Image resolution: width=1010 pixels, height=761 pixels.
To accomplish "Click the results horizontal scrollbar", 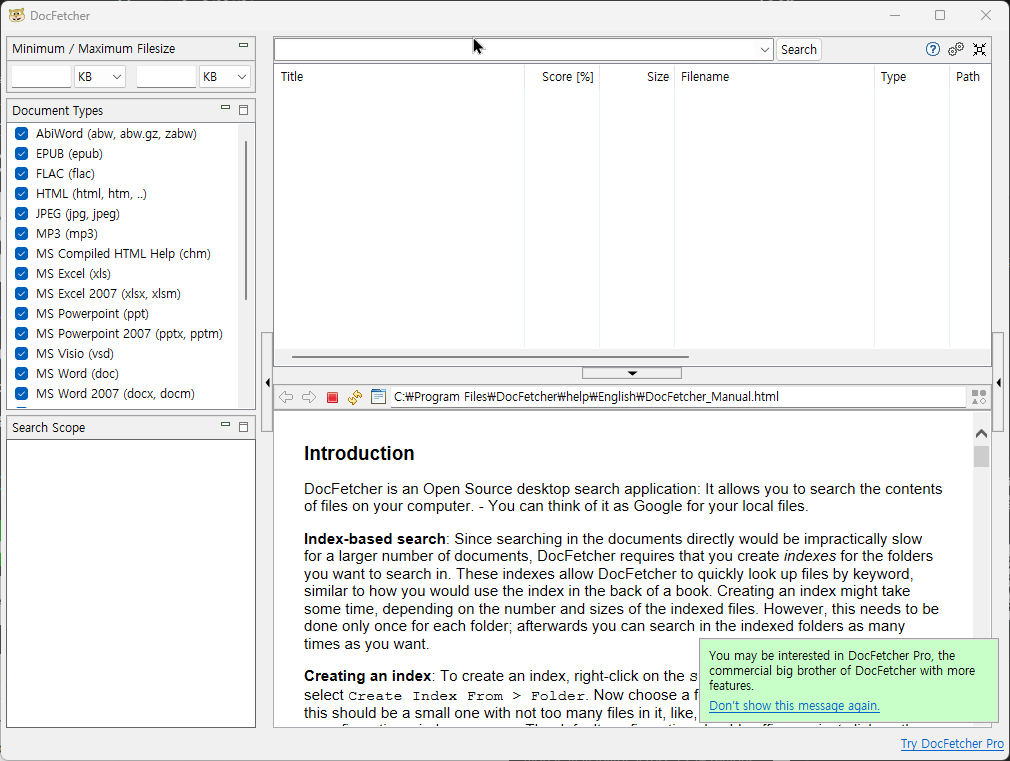I will tap(490, 356).
